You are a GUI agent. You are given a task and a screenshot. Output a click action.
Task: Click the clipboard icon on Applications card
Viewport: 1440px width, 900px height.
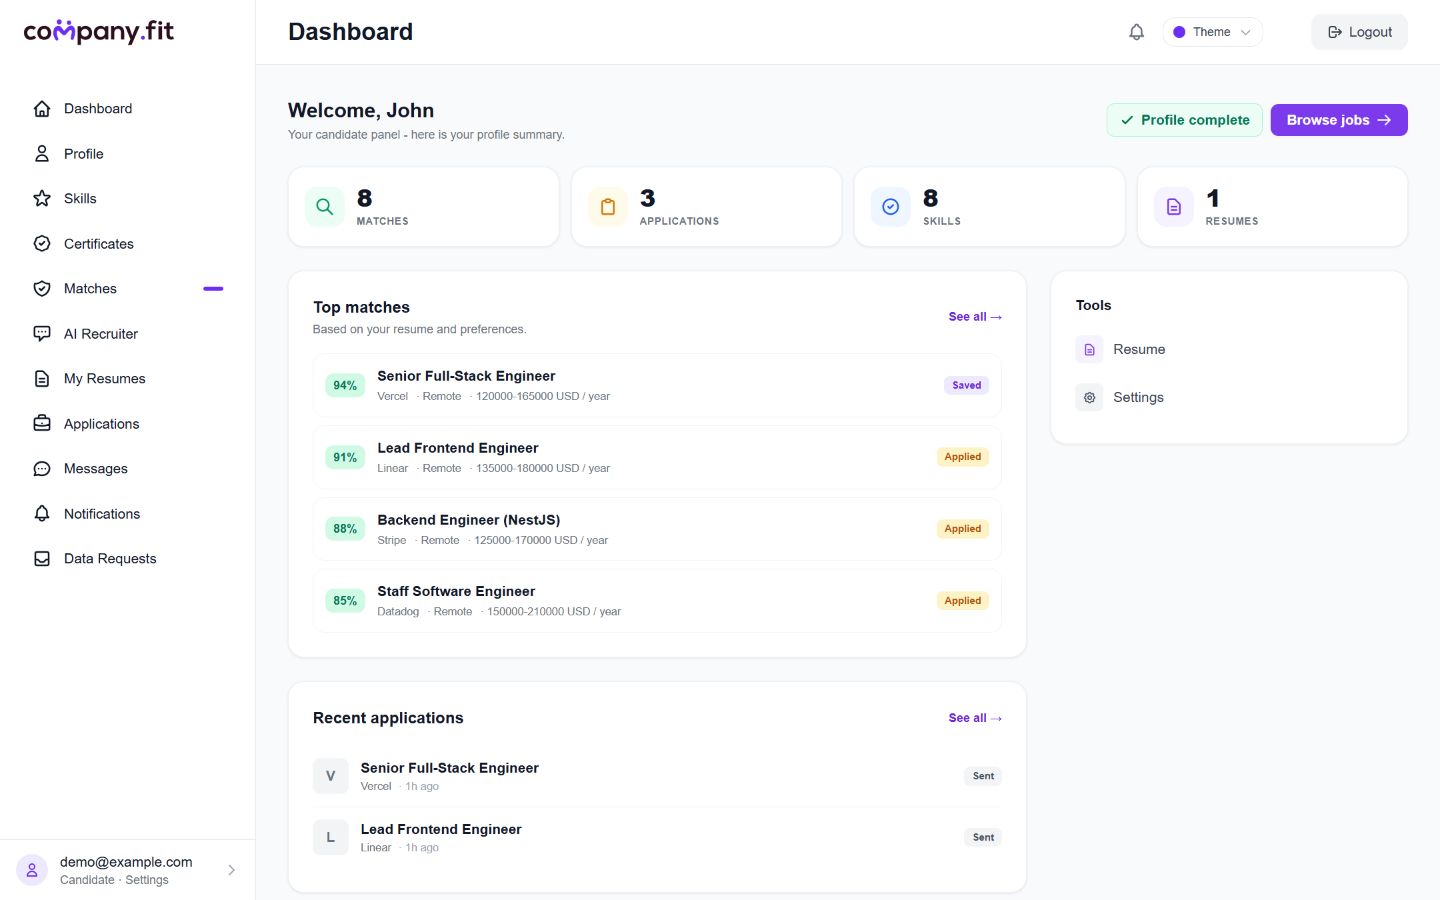pos(608,207)
